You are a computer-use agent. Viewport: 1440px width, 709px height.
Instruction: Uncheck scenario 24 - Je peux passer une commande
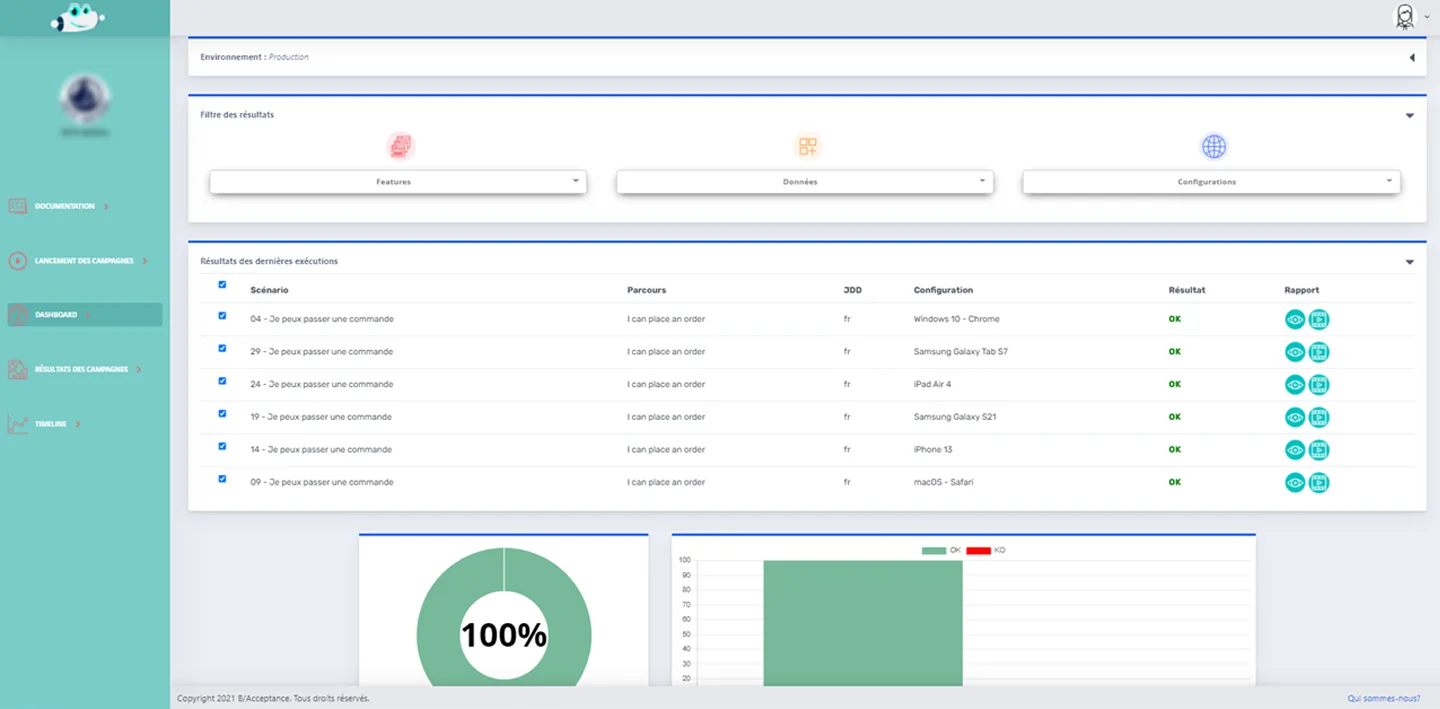222,381
